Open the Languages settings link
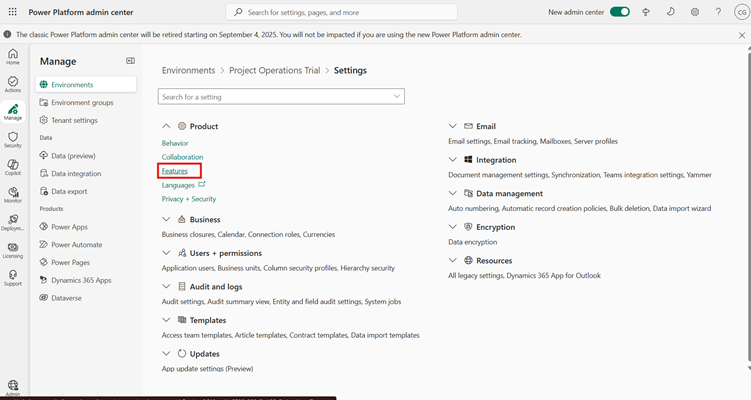 click(178, 185)
